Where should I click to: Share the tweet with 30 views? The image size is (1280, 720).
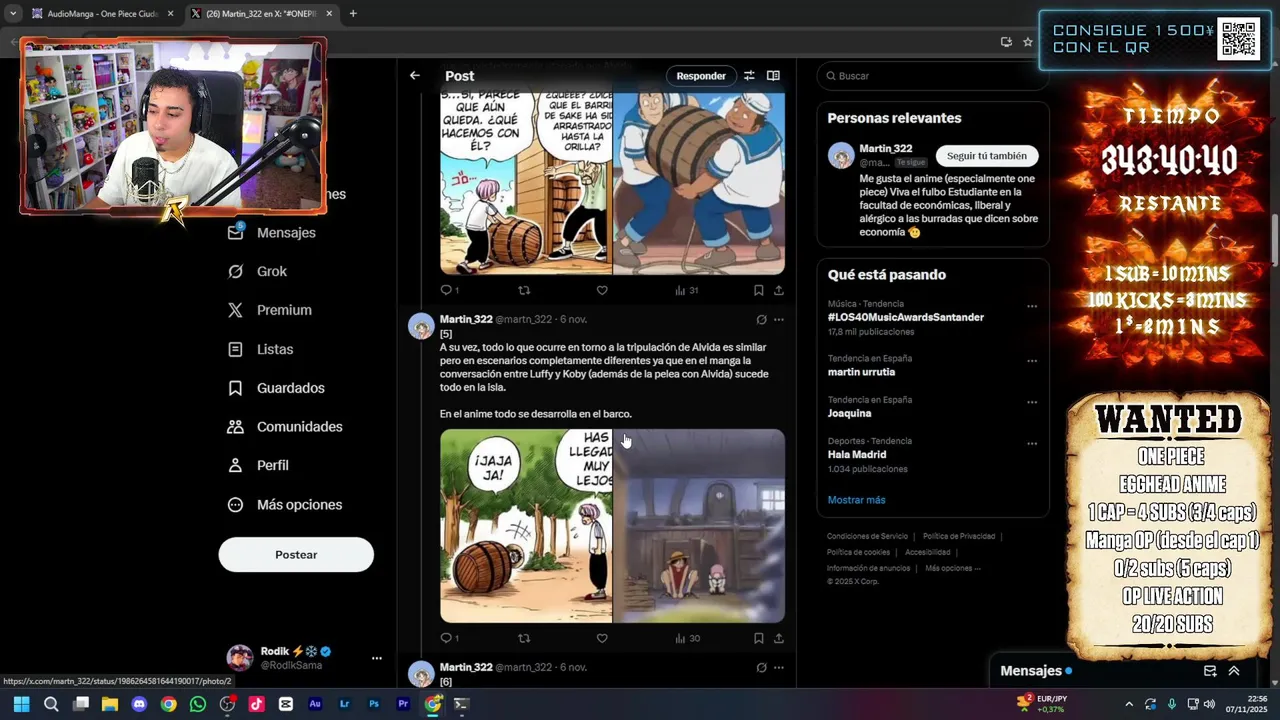click(778, 638)
